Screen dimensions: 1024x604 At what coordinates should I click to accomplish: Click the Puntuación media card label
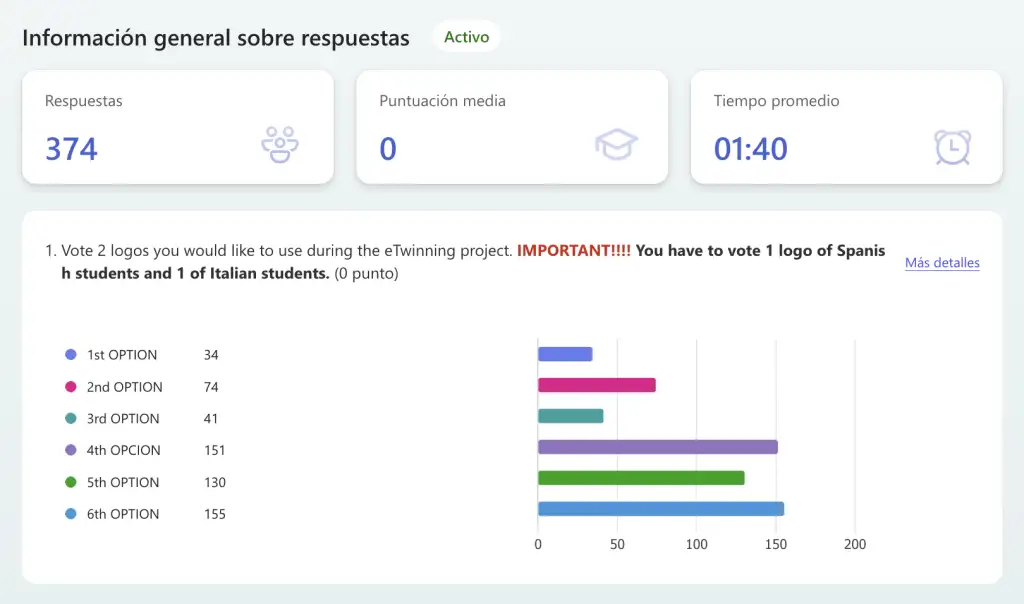442,101
